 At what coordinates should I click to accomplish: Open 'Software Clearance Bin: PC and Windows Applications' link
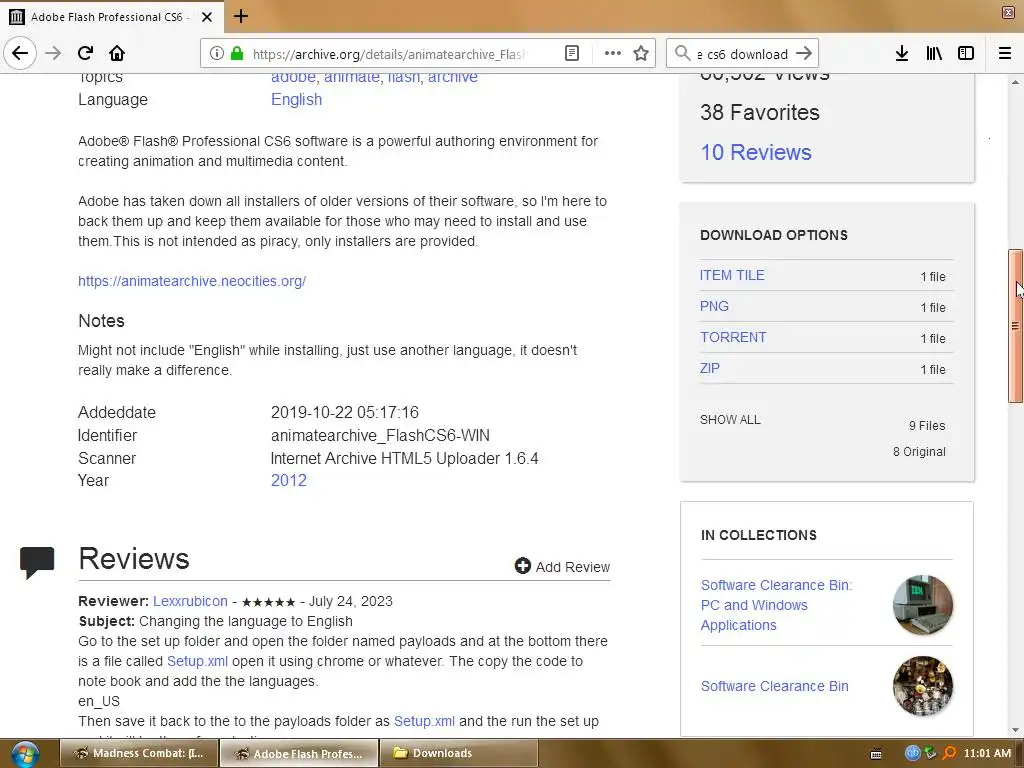776,605
